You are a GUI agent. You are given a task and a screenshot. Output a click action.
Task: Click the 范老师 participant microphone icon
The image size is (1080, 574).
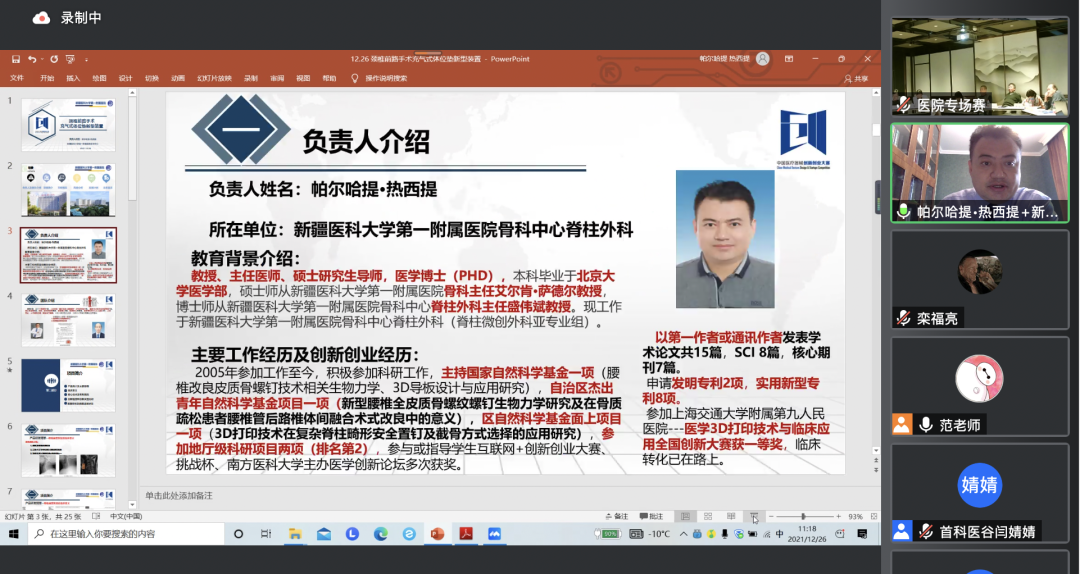click(925, 424)
